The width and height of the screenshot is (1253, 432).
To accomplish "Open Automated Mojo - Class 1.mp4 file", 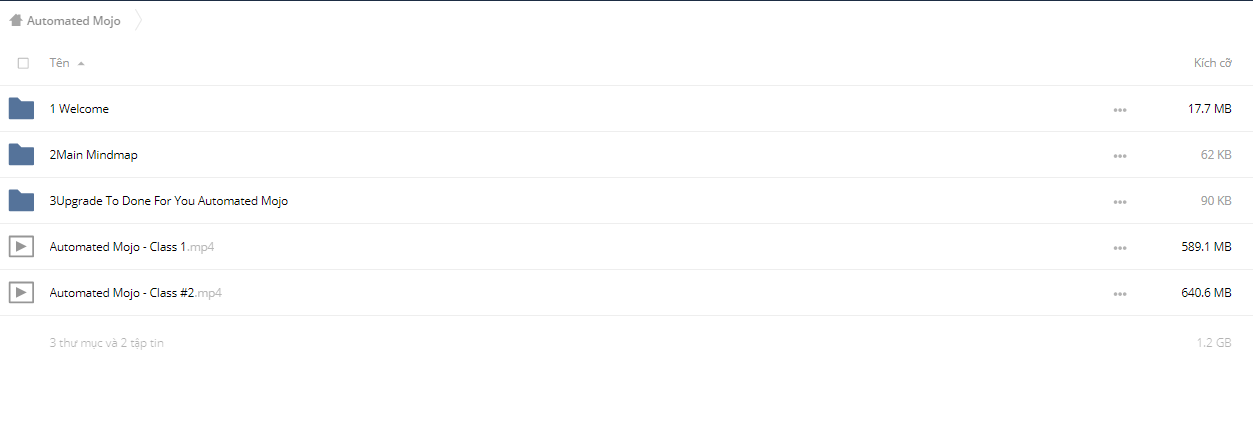I will (x=132, y=247).
